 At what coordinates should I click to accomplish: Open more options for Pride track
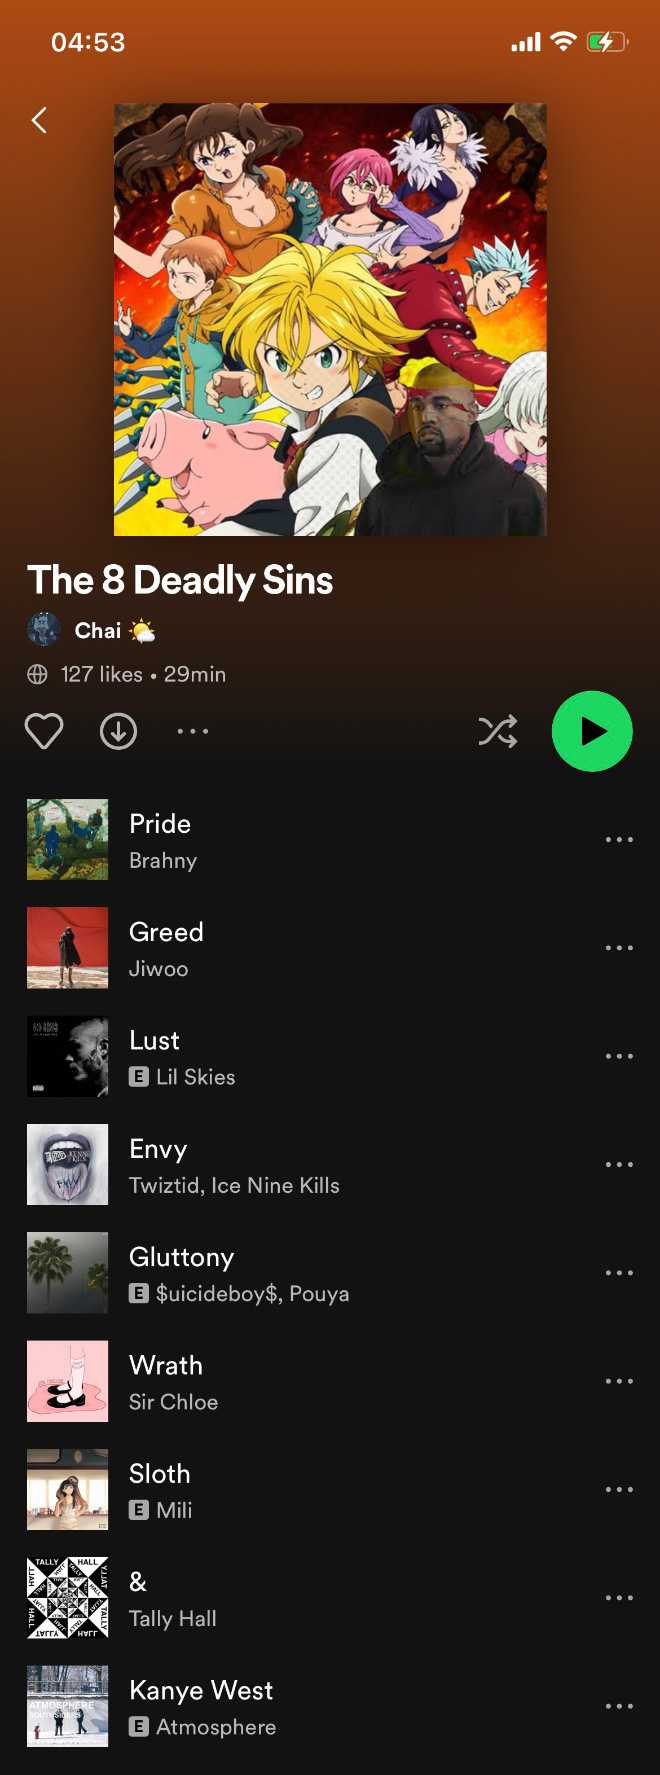(x=619, y=839)
